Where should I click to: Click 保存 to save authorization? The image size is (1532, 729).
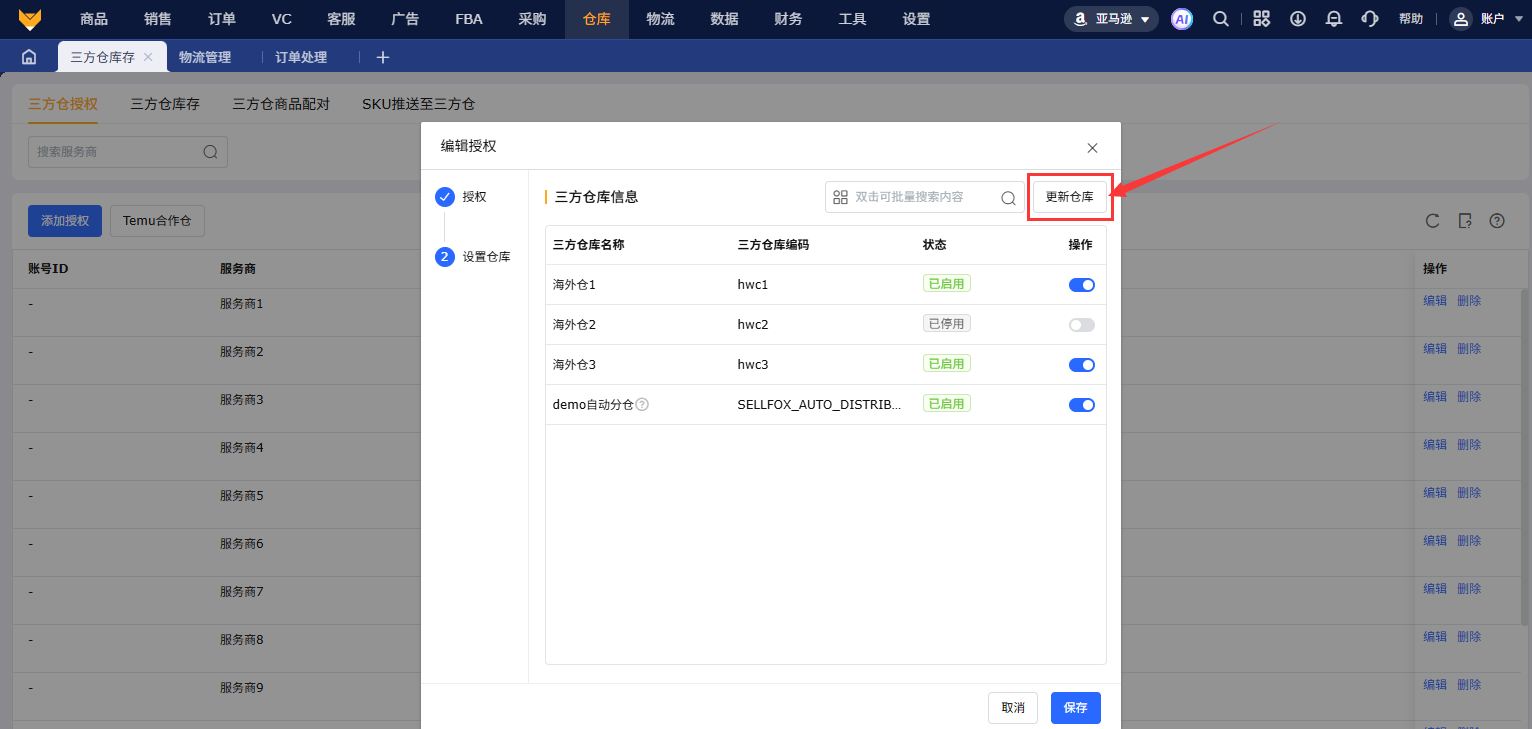(1075, 707)
